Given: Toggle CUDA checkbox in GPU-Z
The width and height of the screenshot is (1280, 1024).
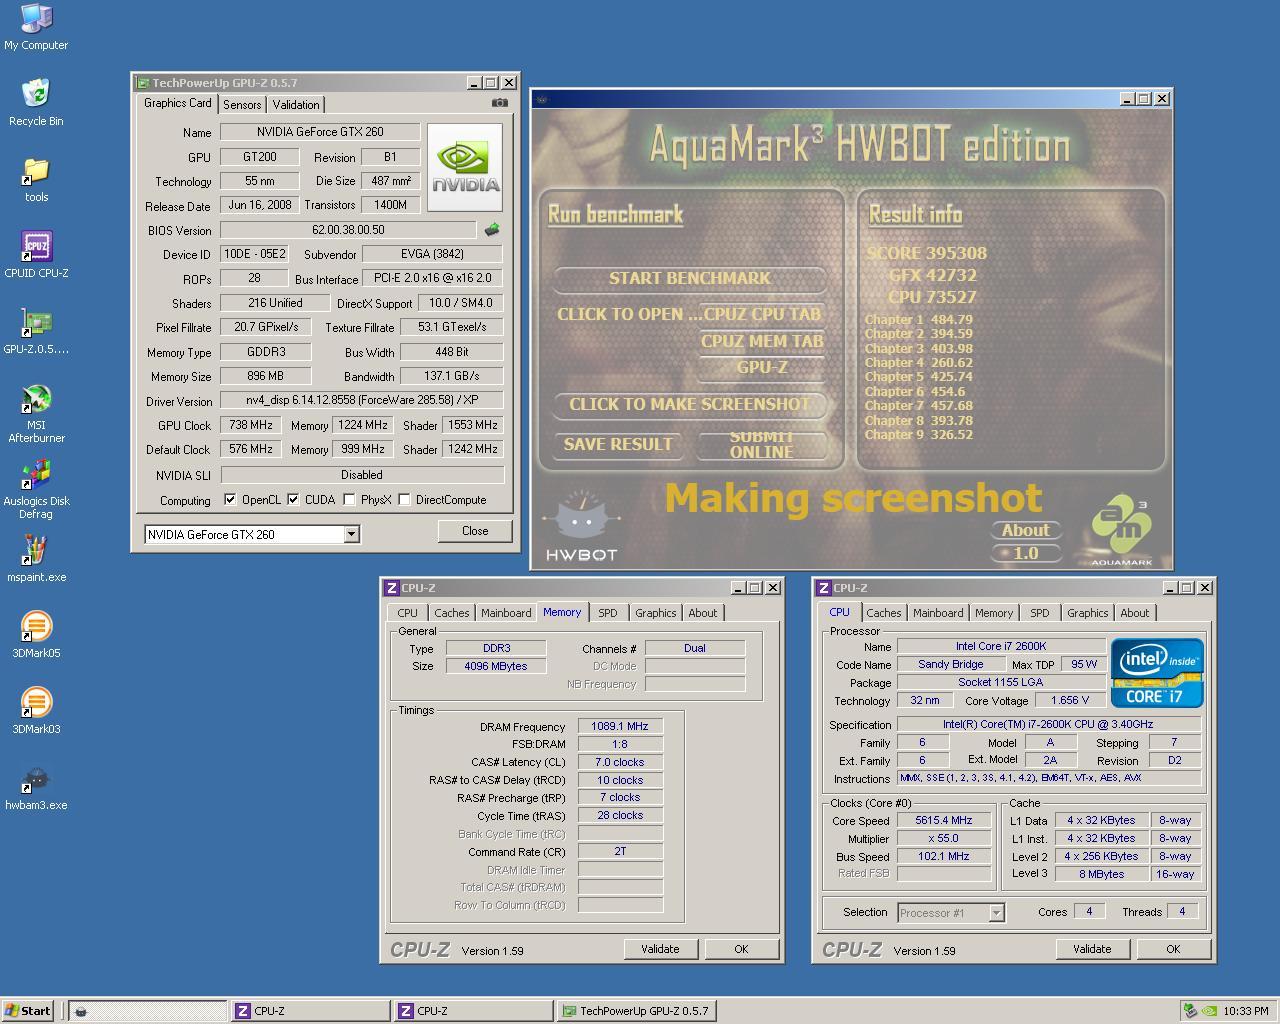Looking at the screenshot, I should coord(293,499).
